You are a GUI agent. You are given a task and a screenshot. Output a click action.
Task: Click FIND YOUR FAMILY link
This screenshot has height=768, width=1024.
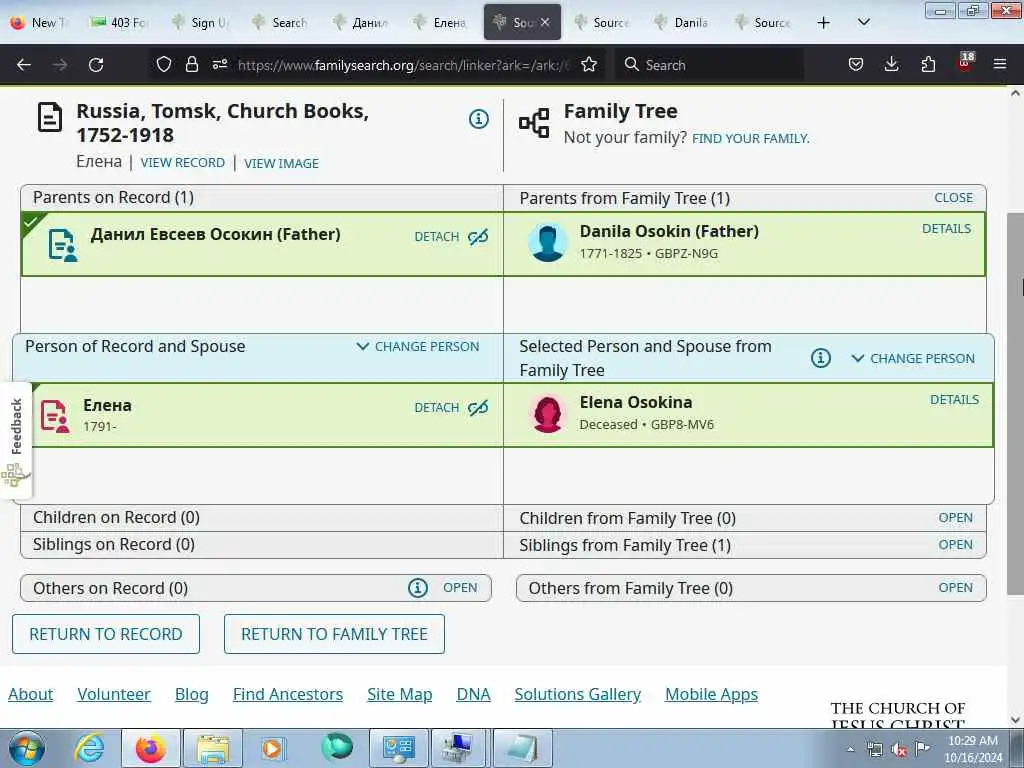(750, 138)
